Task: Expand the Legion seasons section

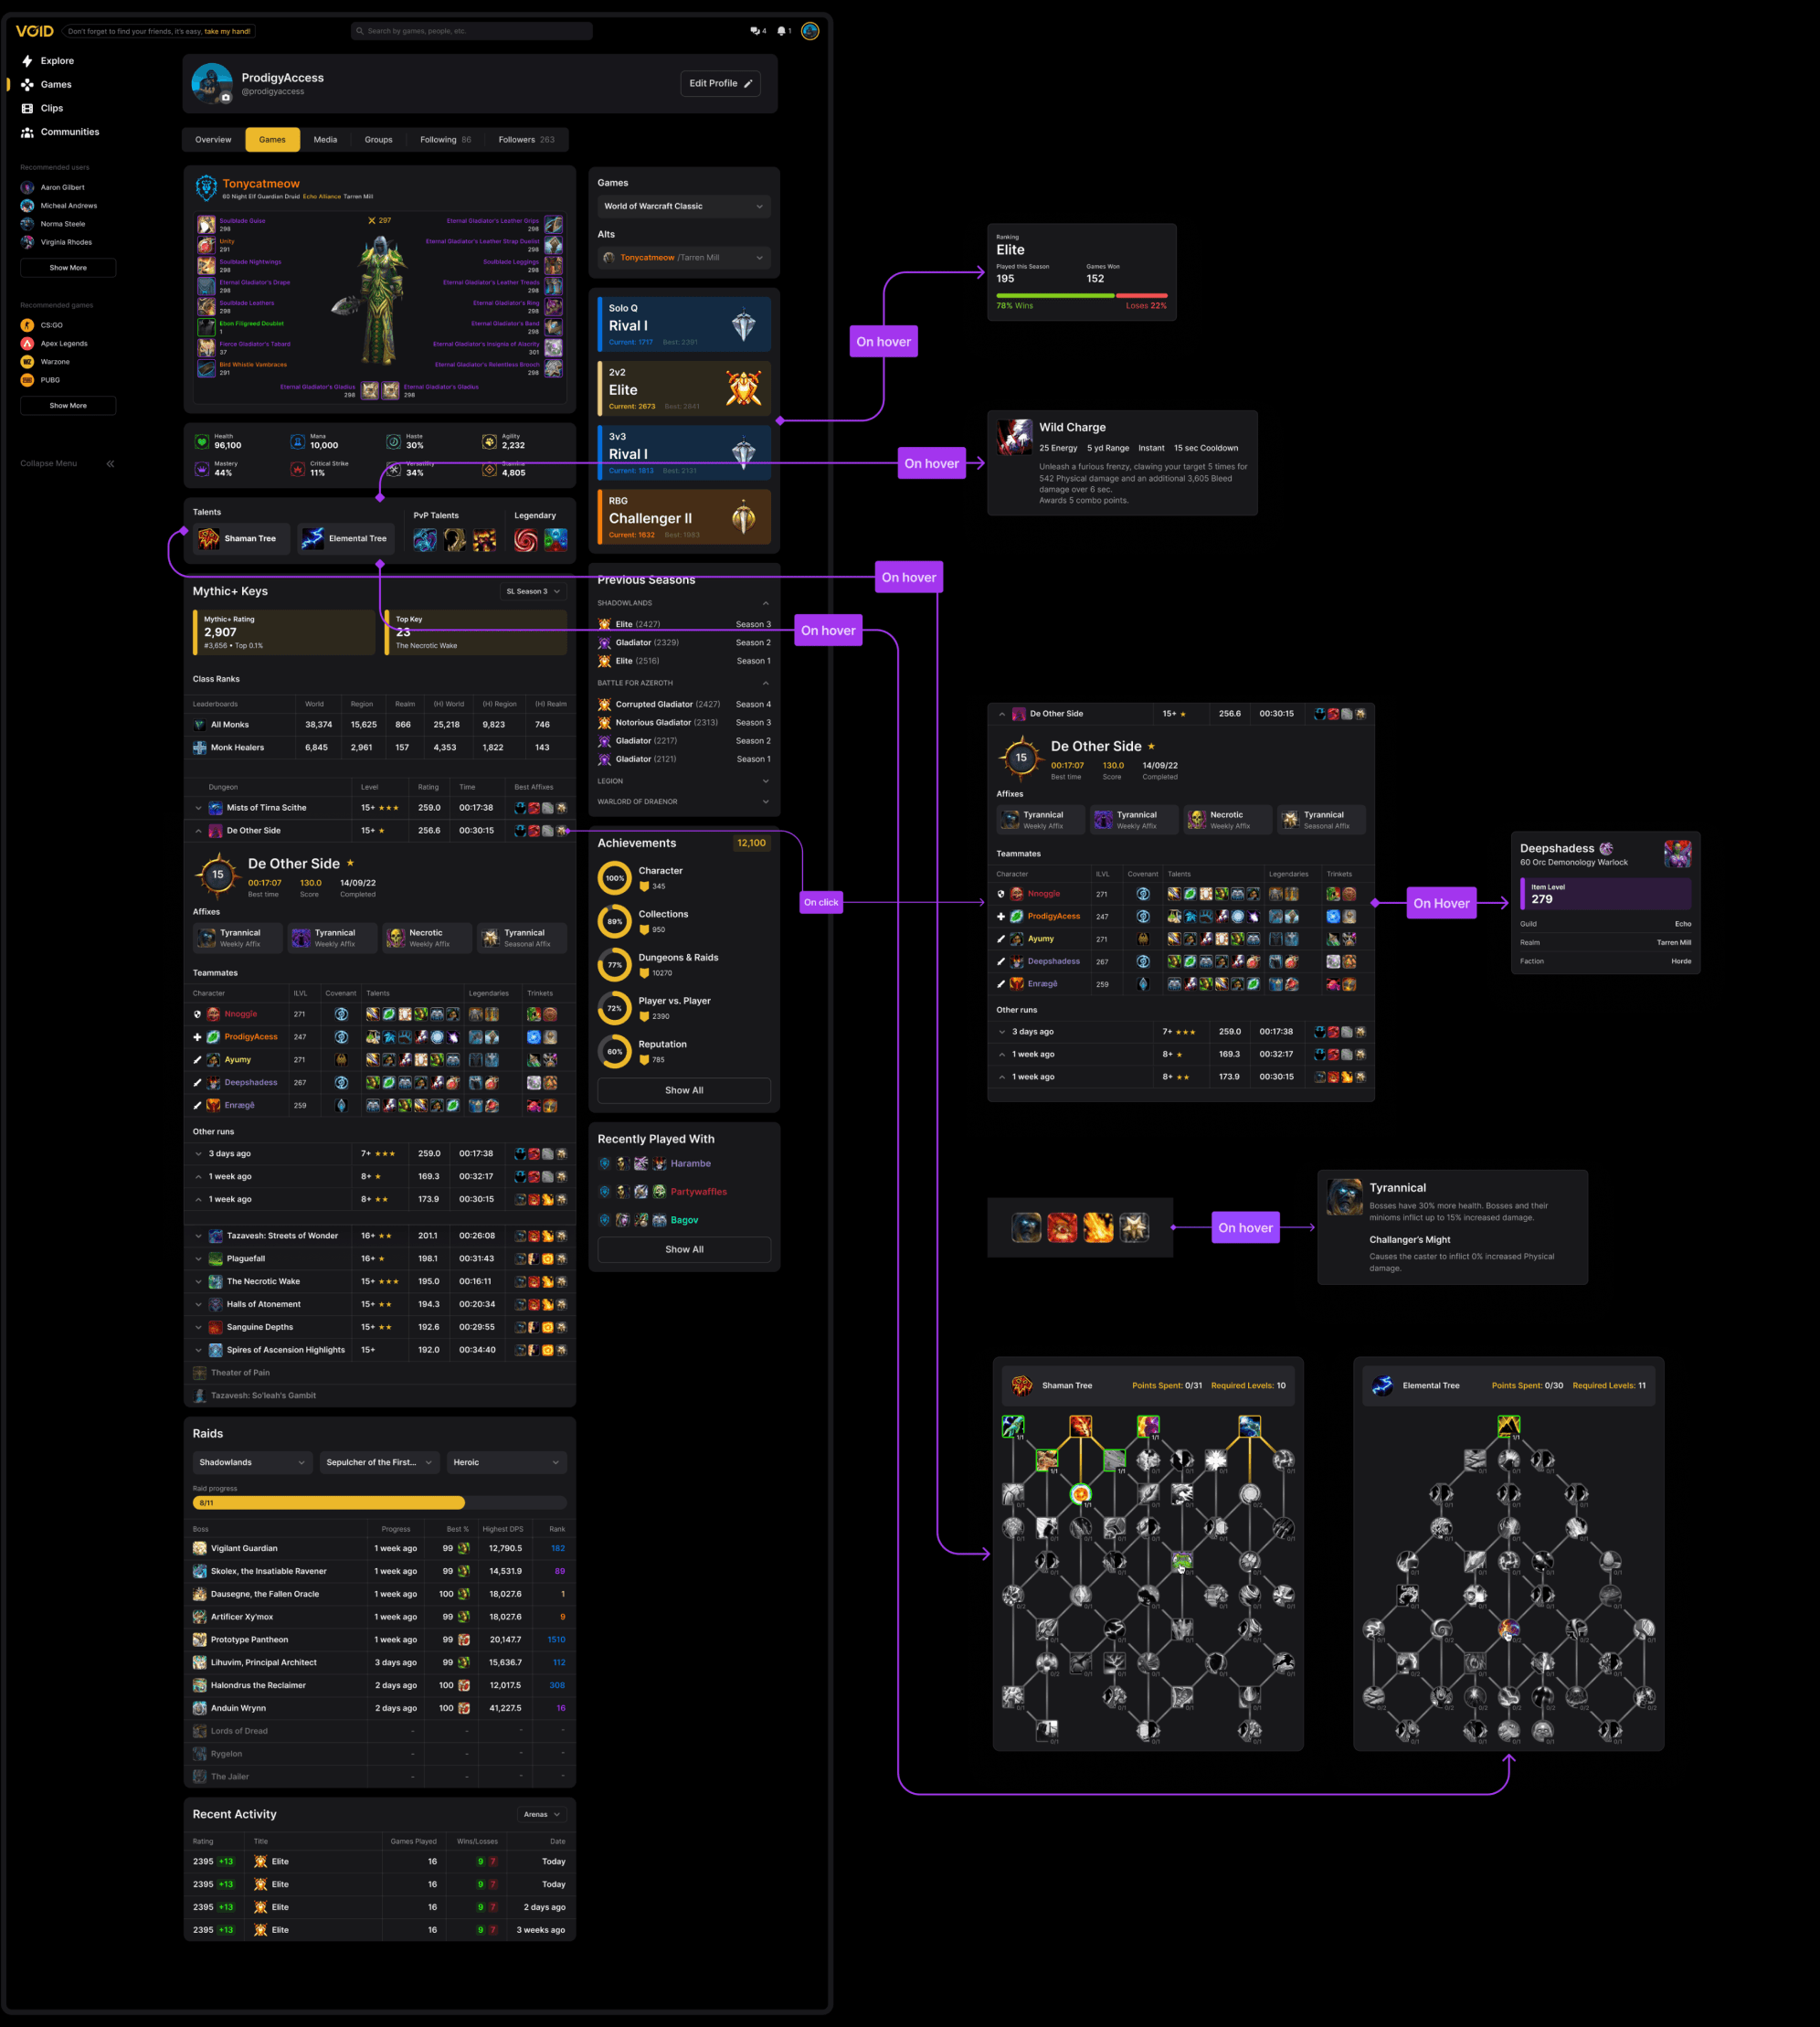Action: 765,781
